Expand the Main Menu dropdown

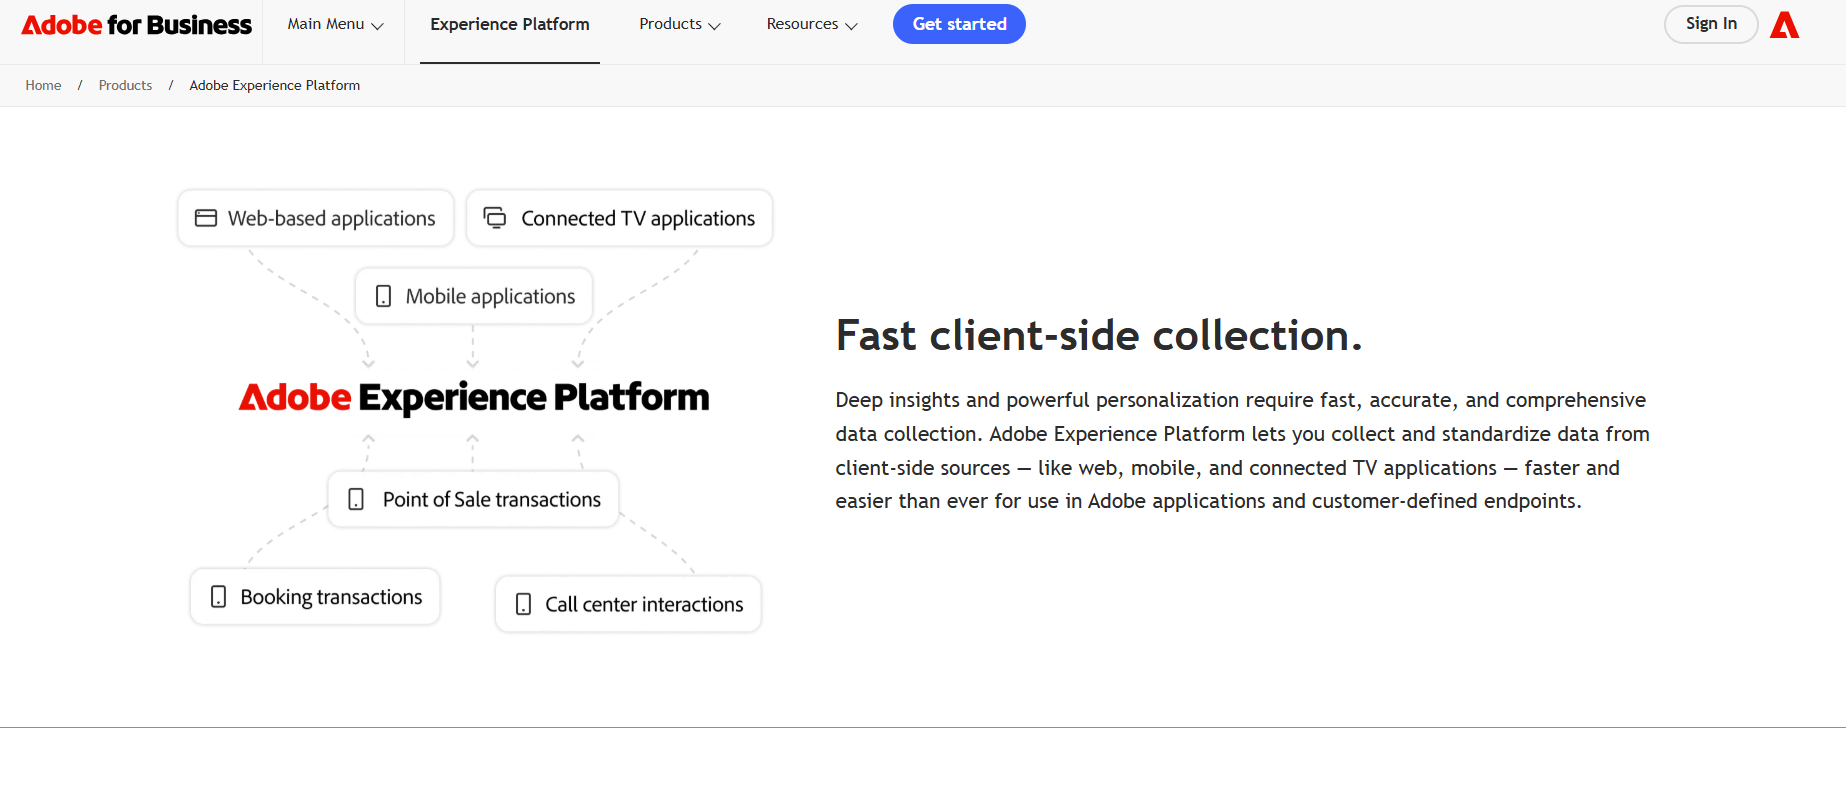pos(335,24)
